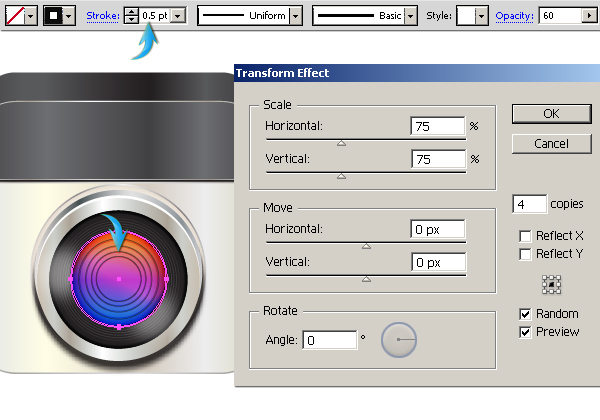Click the Fill color swatch (none)
The height and width of the screenshot is (420, 600).
click(x=16, y=16)
